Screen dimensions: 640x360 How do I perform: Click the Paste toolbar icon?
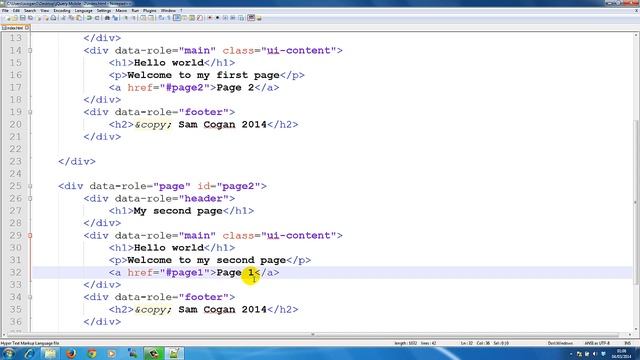[x=79, y=18]
